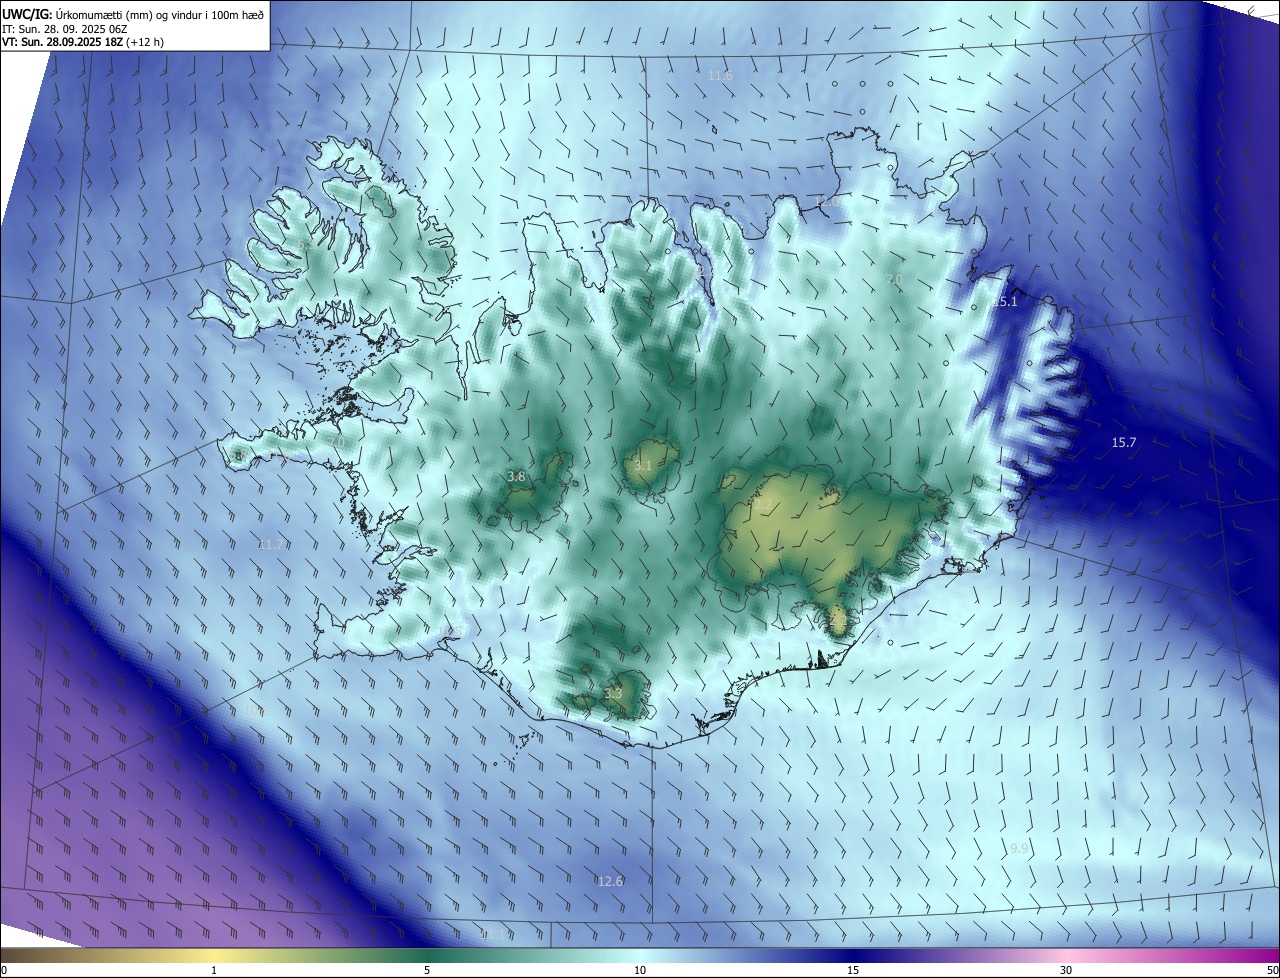Click the 10 tick label on the color scale

pos(640,970)
